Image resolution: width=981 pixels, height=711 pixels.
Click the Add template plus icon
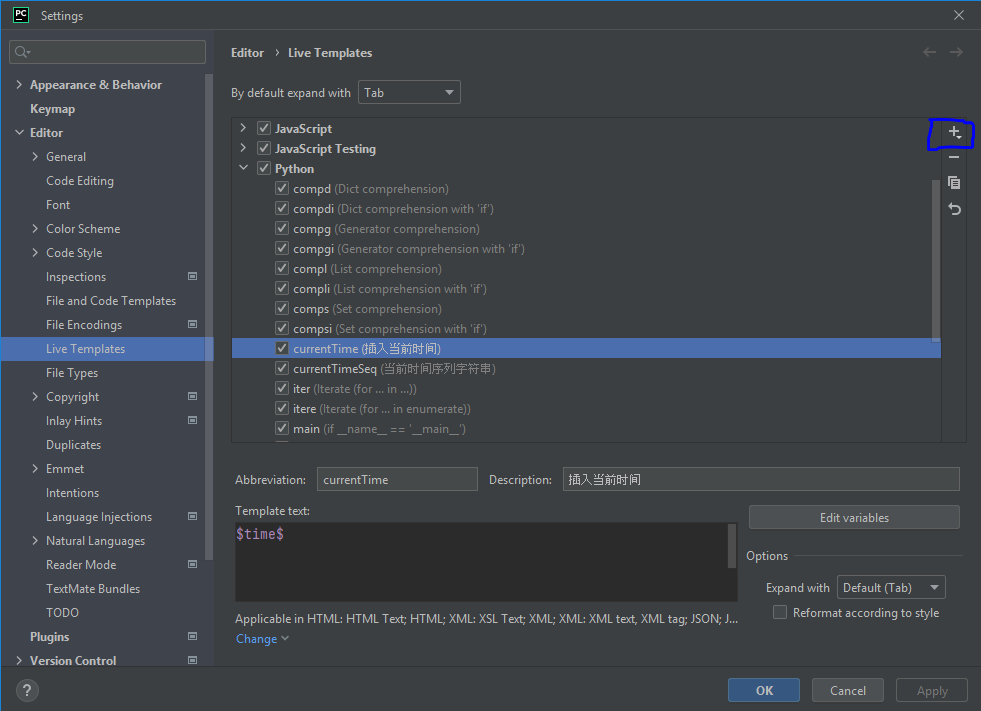954,132
